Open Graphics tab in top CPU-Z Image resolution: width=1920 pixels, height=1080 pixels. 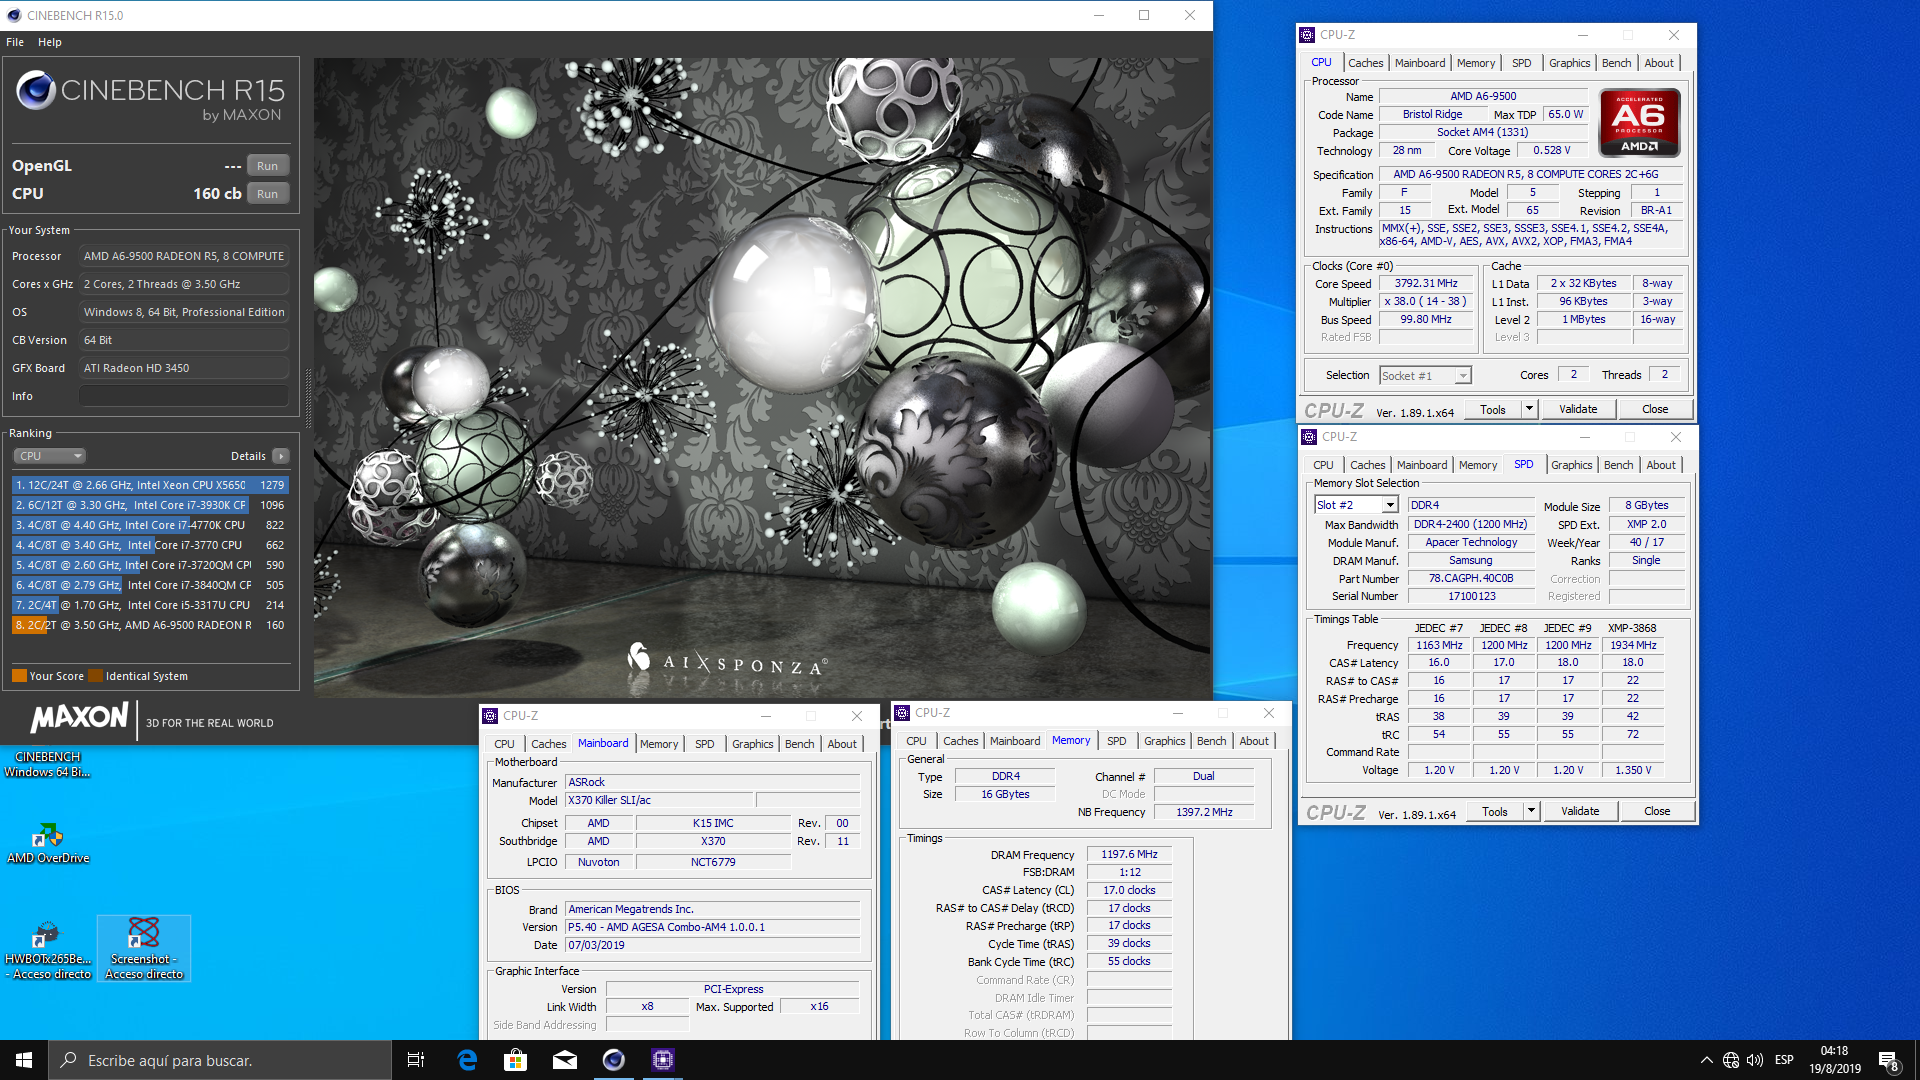[1569, 63]
